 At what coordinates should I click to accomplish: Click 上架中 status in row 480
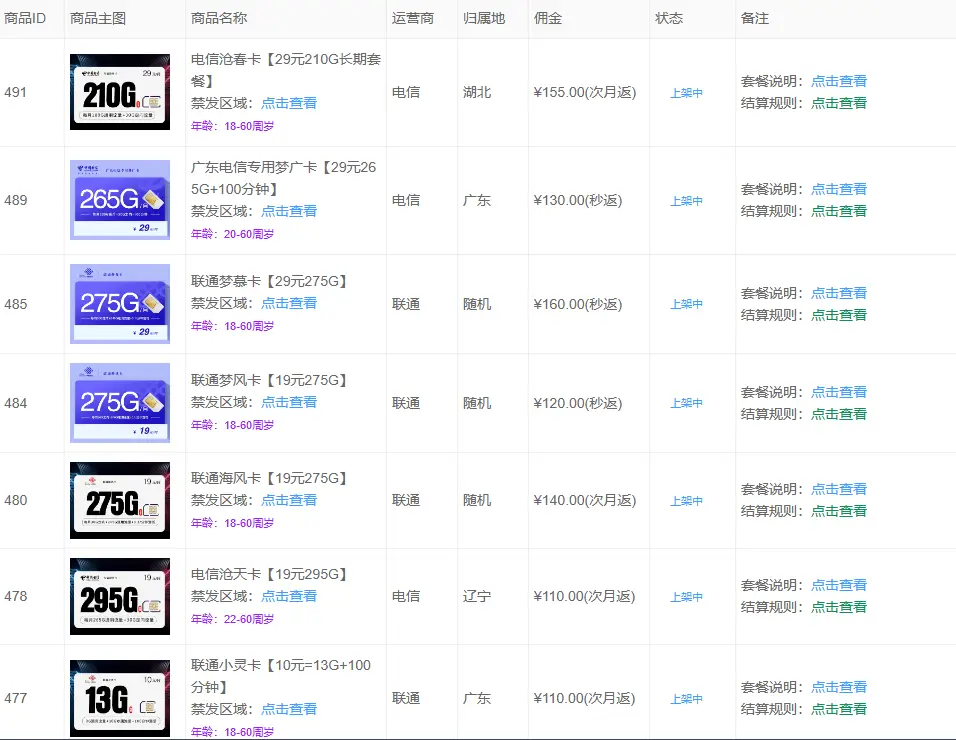click(687, 500)
